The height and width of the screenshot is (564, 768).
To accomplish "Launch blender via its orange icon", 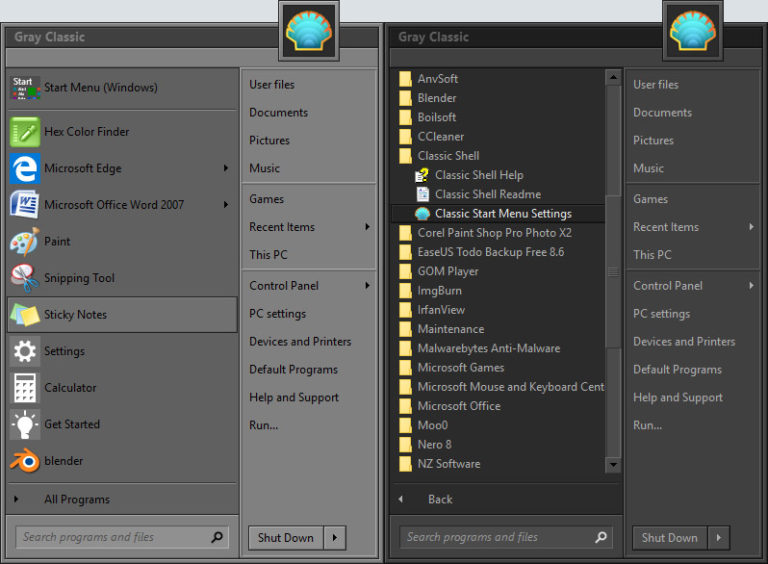I will click(x=24, y=461).
